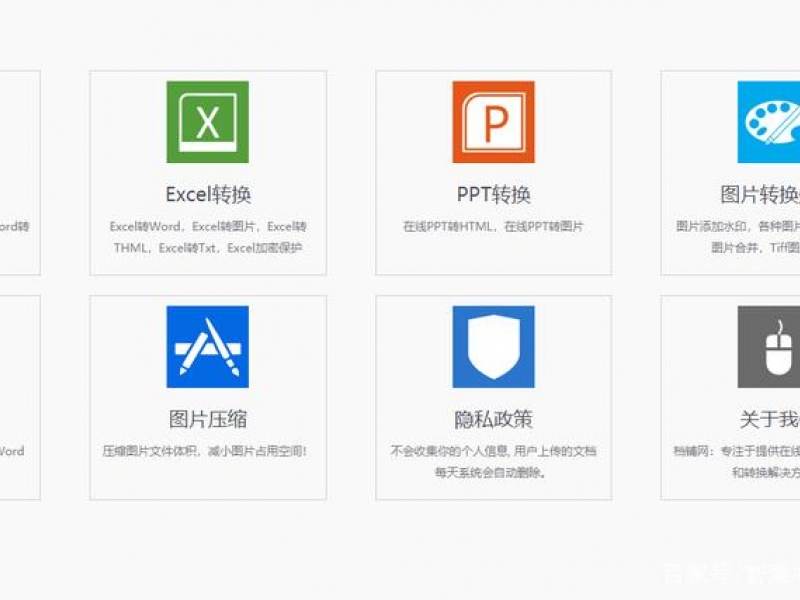This screenshot has width=800, height=600.
Task: Open the blue image compression icon
Action: tap(208, 347)
